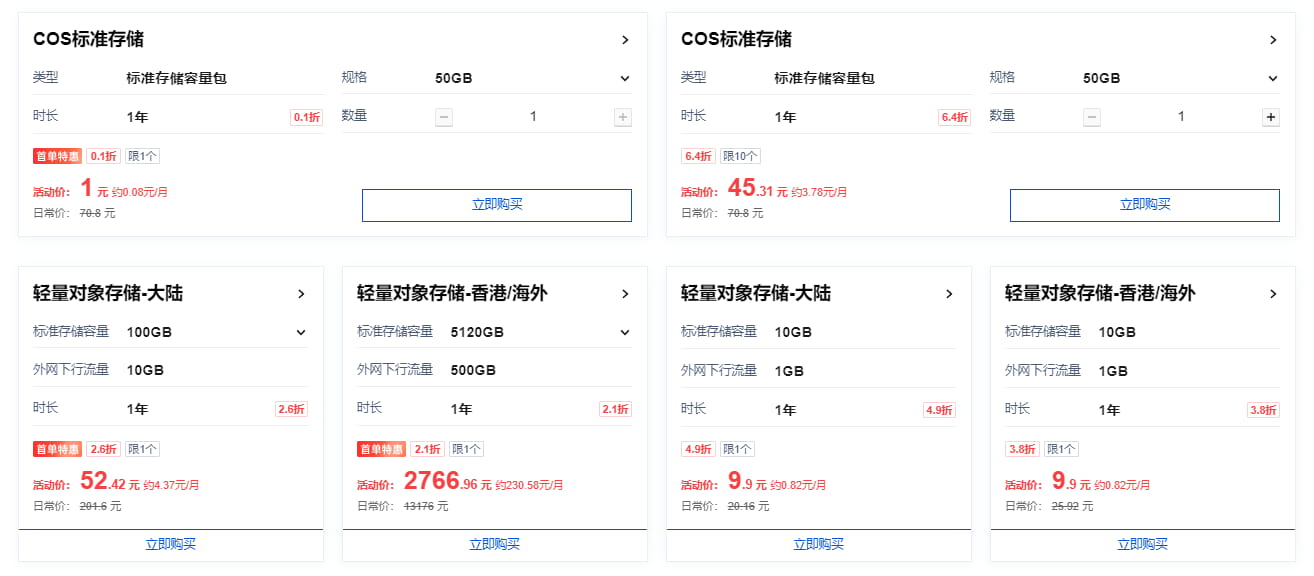The height and width of the screenshot is (576, 1314).
Task: Click 首单特惠 badge on the 2766.96元 card
Action: [382, 449]
